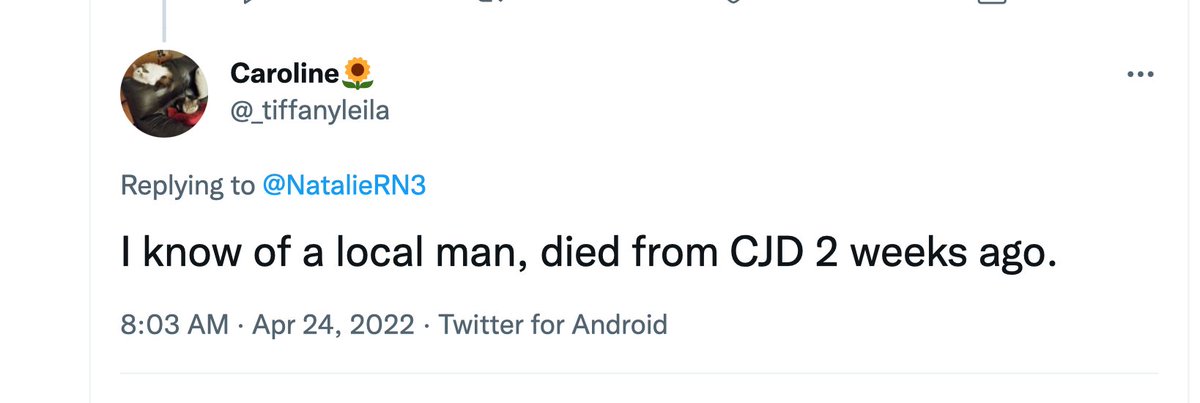Open the @NatalieRN3 mention link

click(x=345, y=186)
